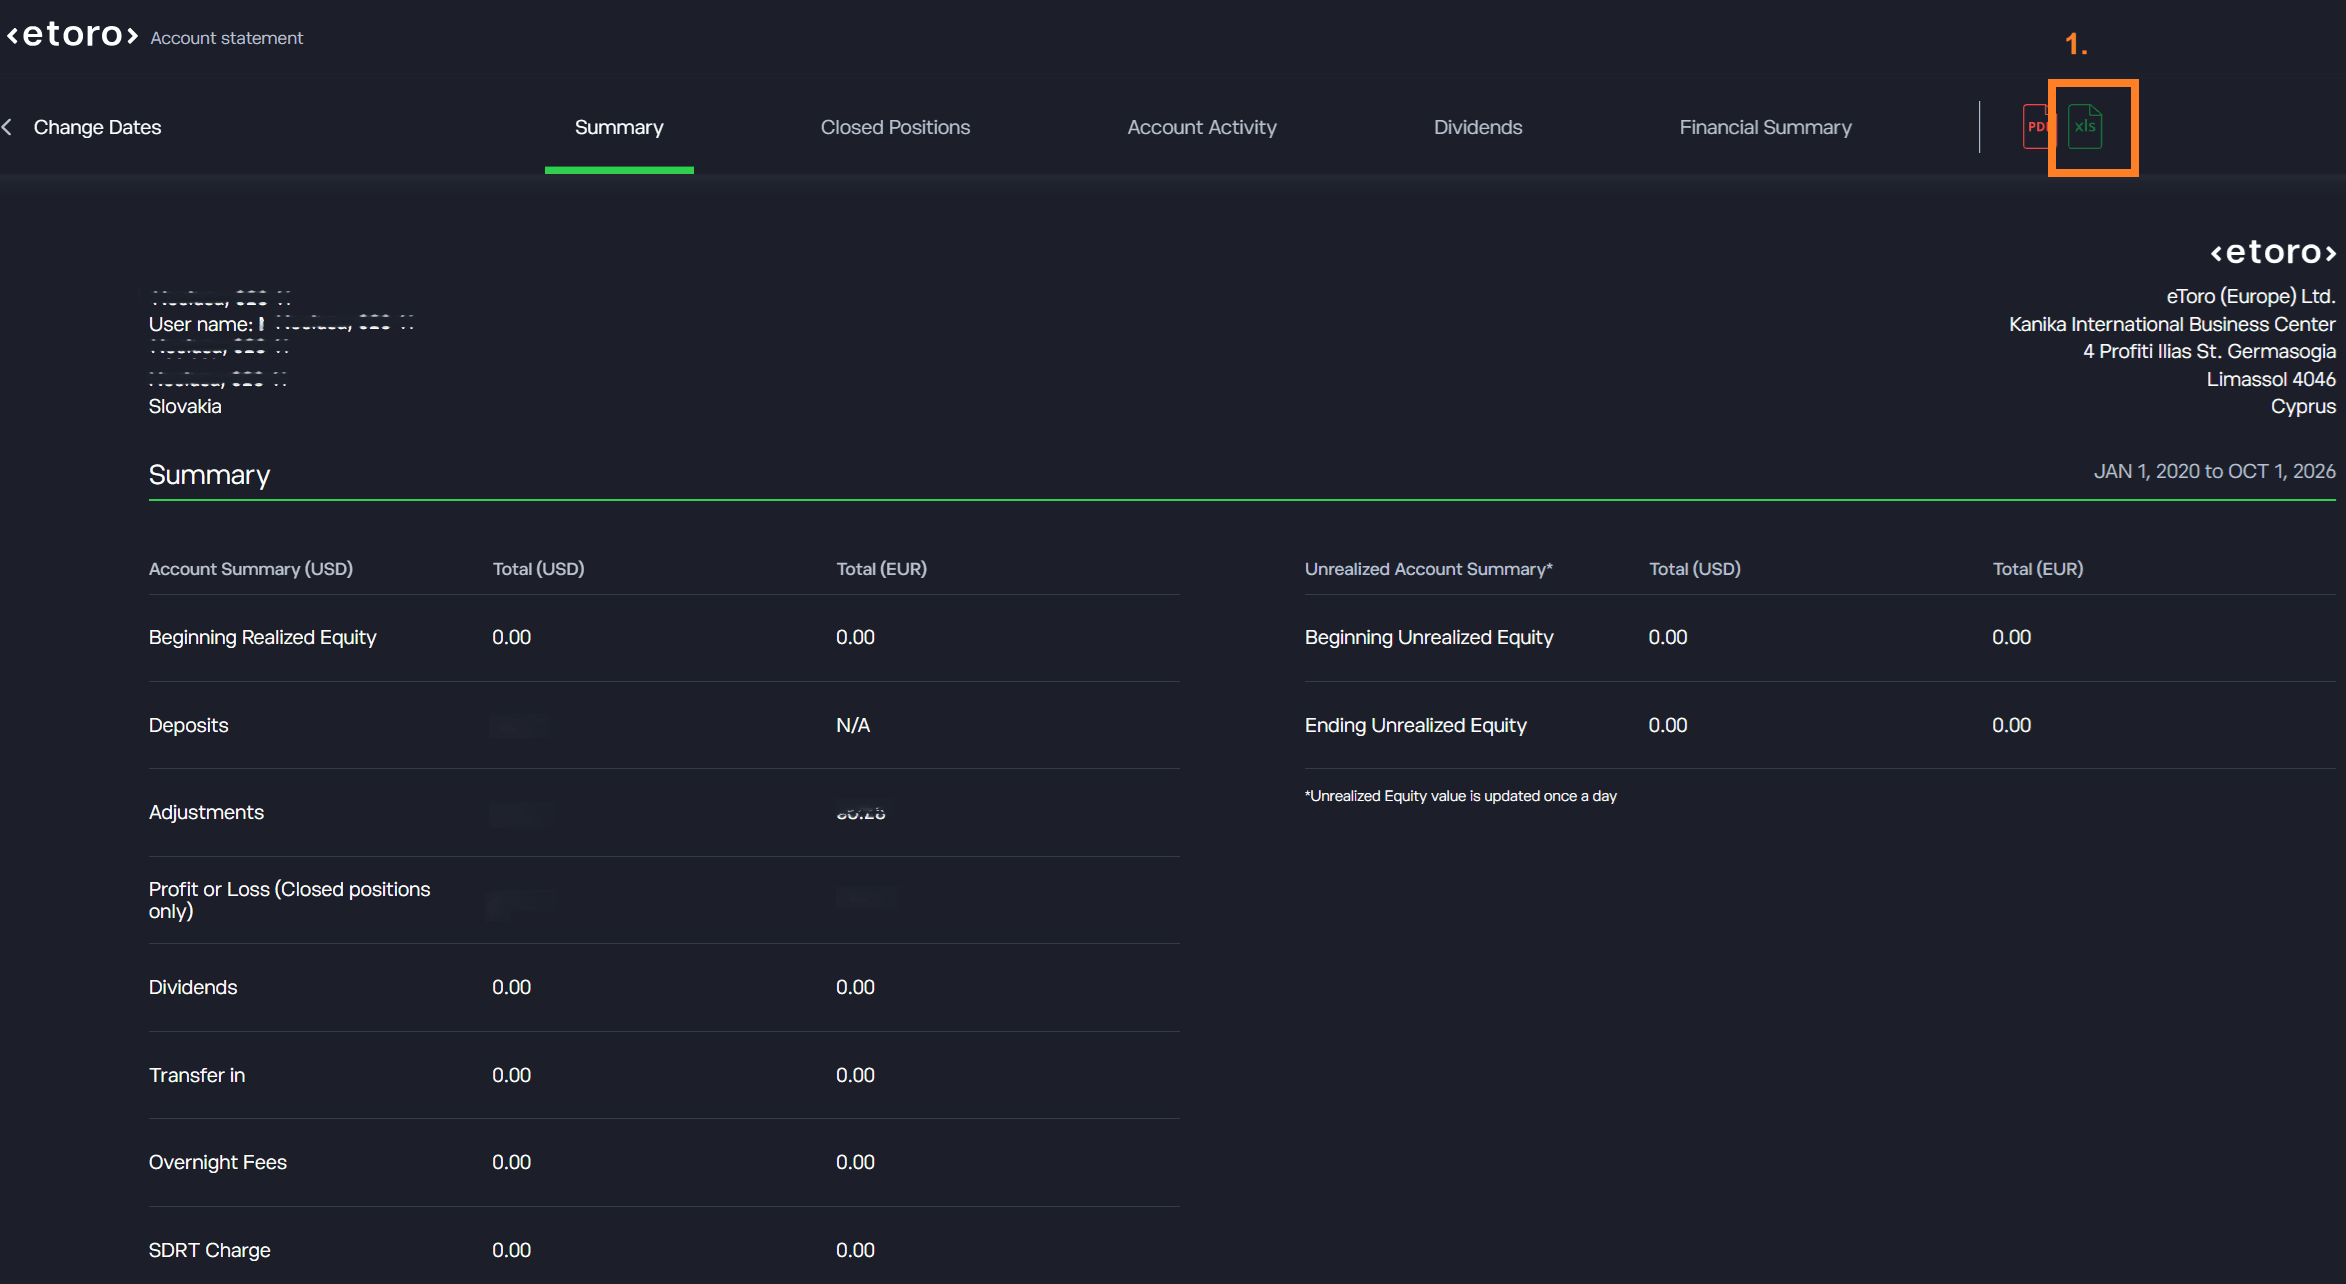Click the Summary section heading

tap(209, 475)
